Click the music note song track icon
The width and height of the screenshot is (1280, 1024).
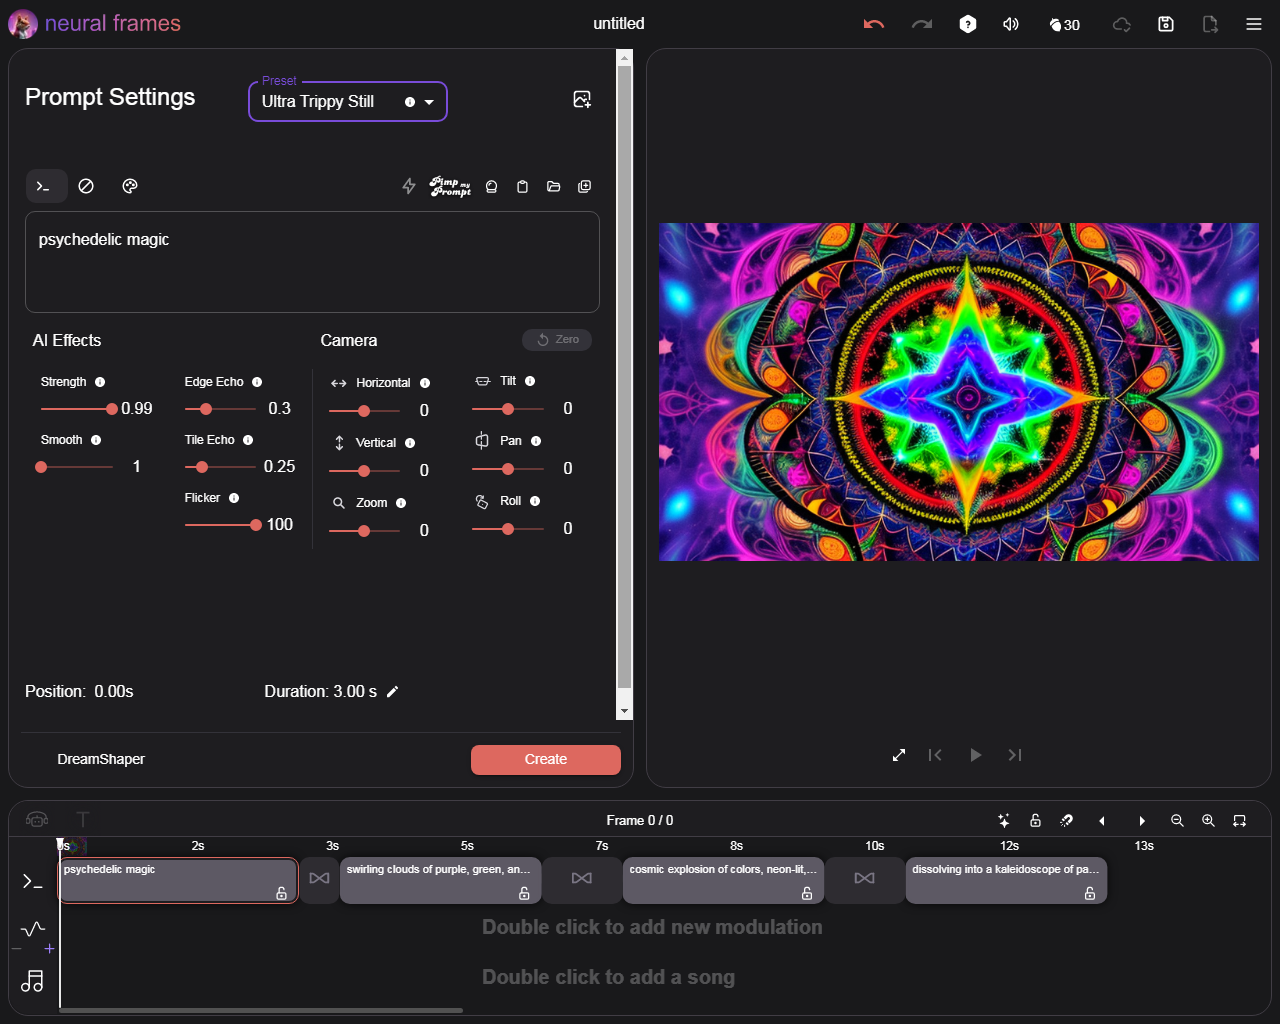point(32,981)
